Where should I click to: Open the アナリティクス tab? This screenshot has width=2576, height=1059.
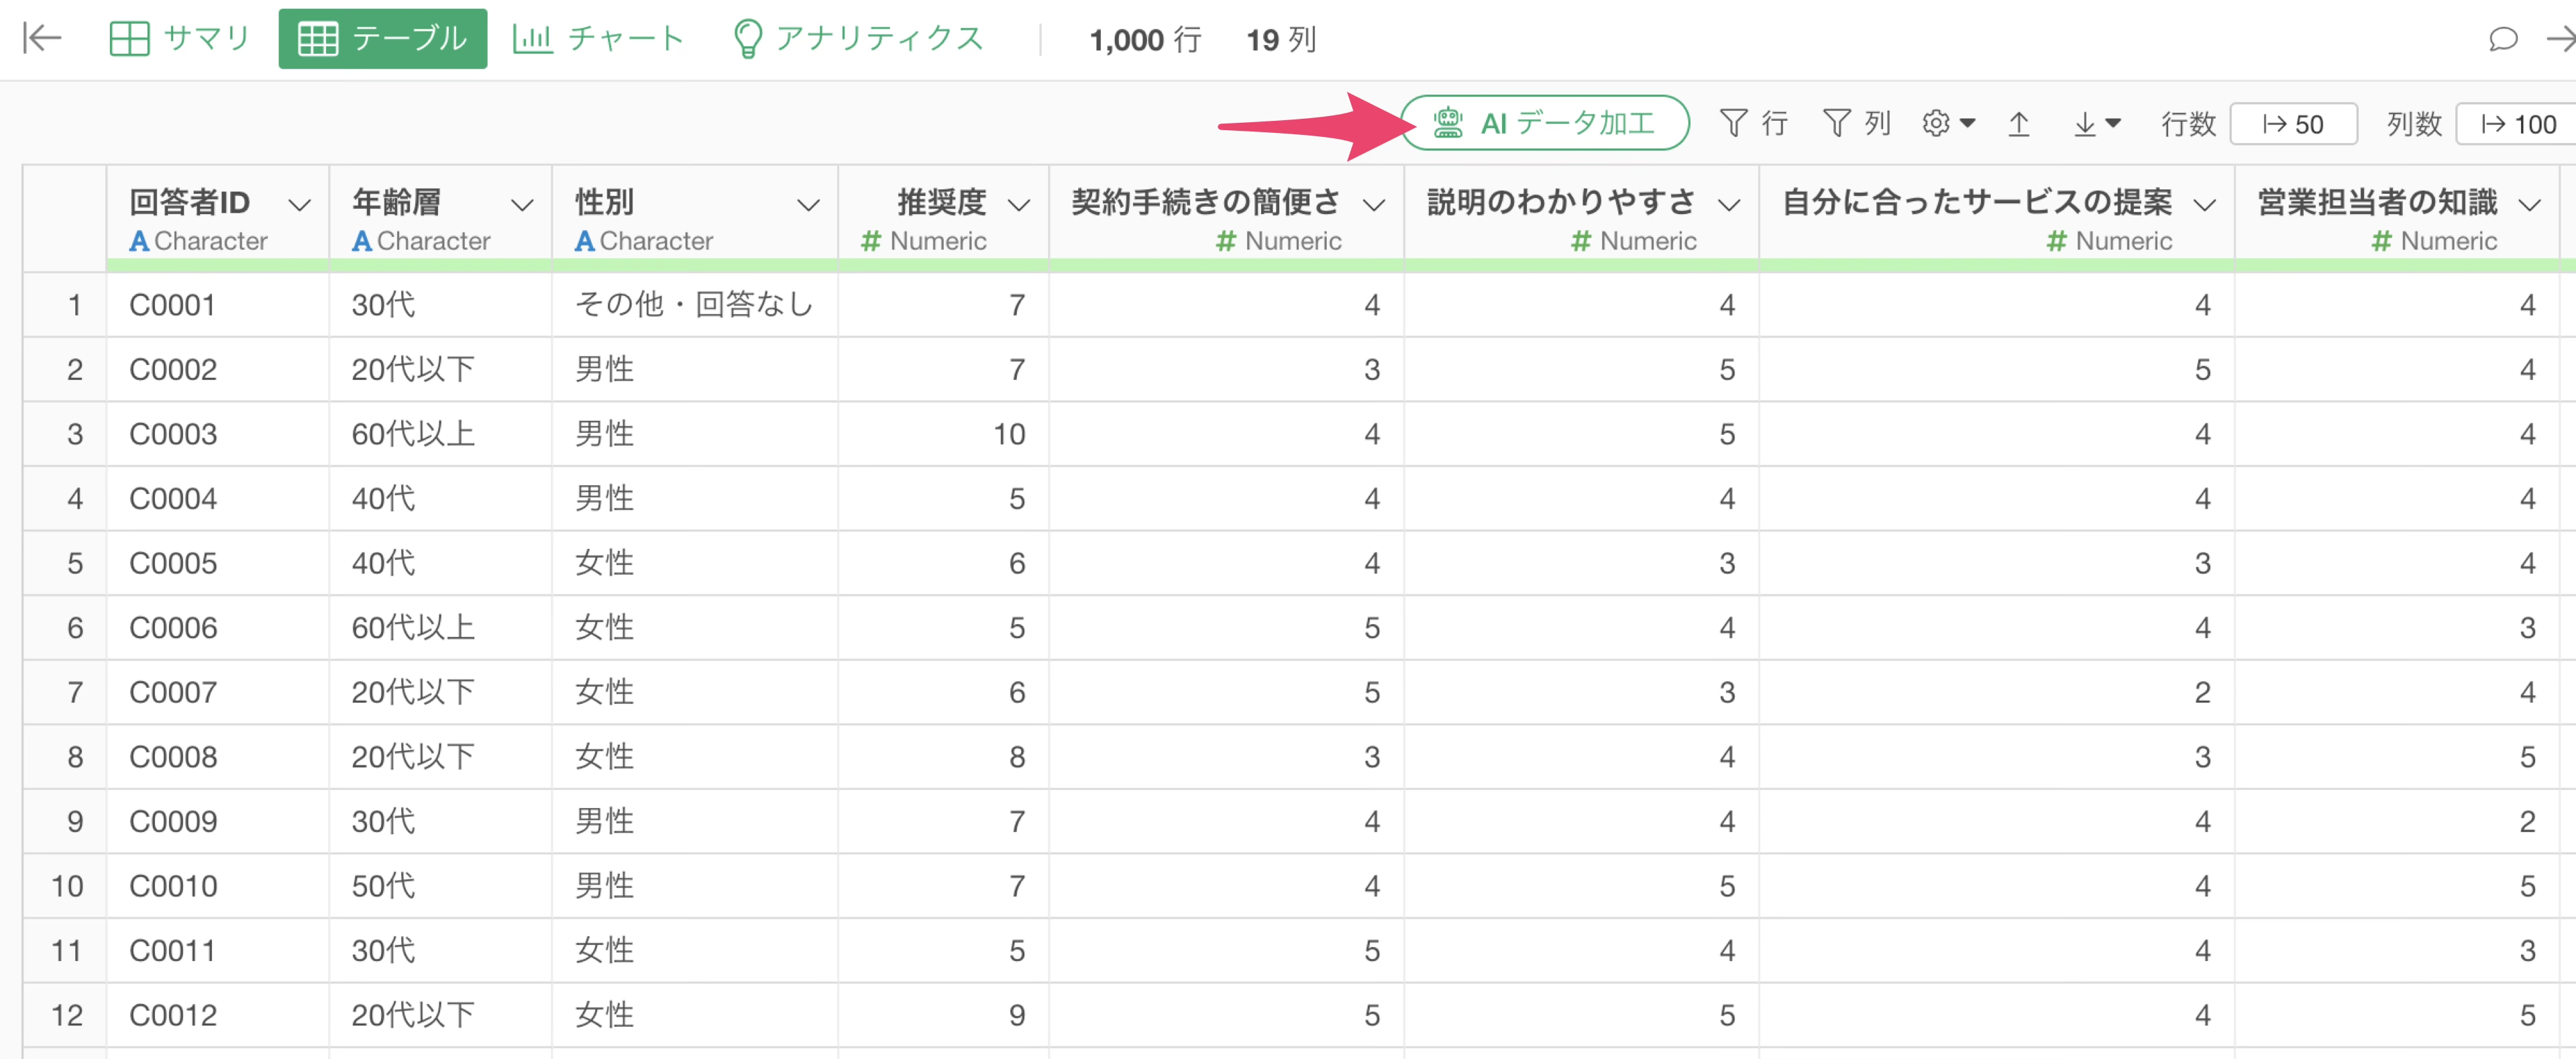[x=858, y=38]
